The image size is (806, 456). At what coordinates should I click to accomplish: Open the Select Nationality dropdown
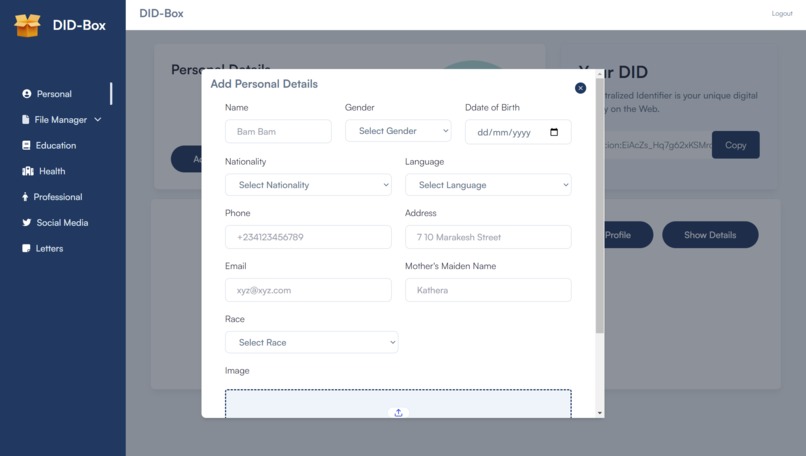(x=308, y=185)
